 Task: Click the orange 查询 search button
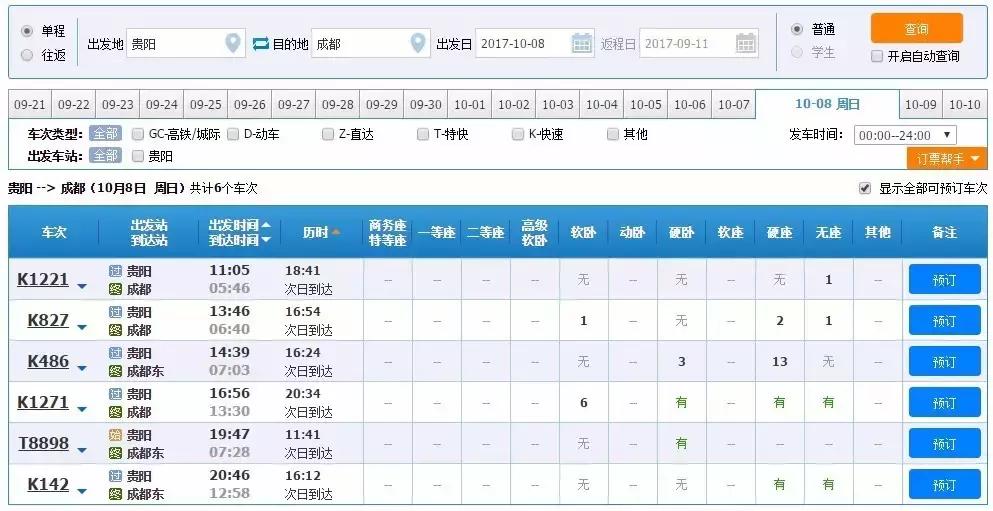(x=916, y=28)
